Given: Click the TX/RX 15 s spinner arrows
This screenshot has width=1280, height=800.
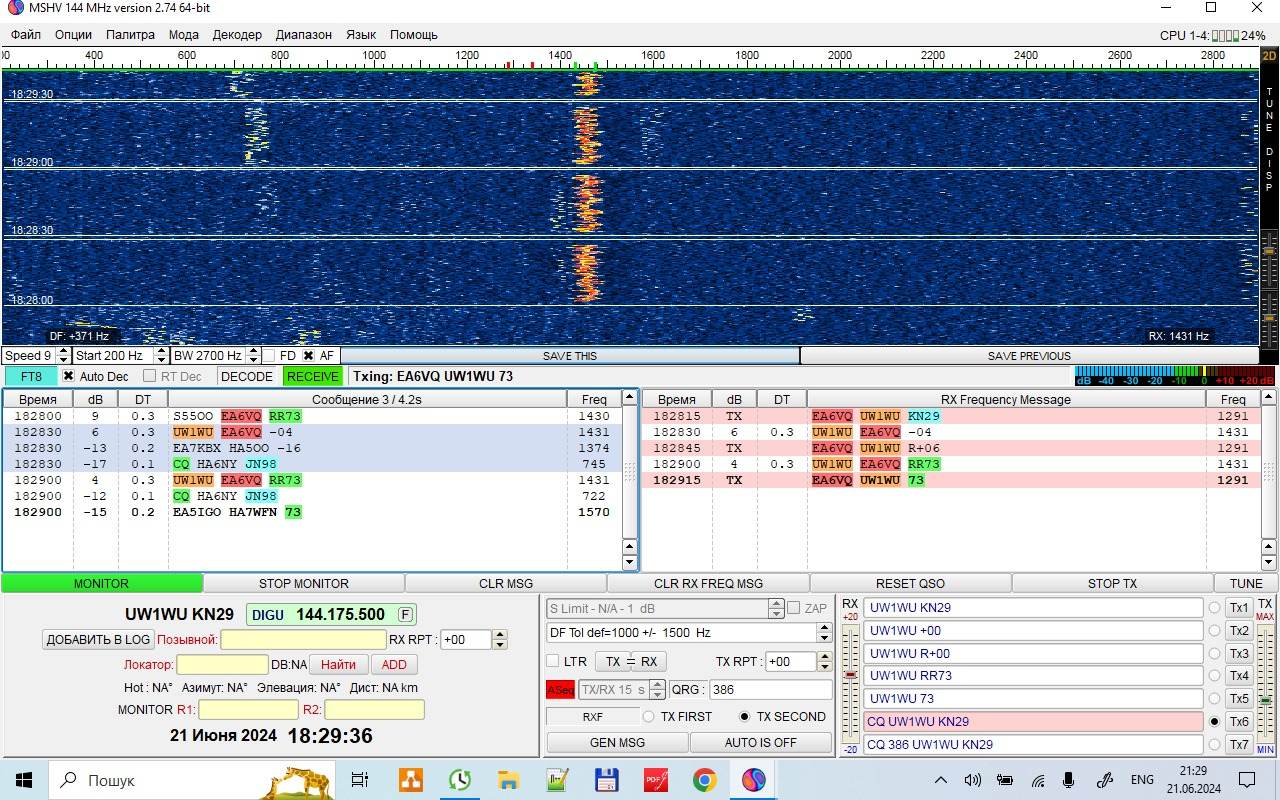Looking at the screenshot, I should click(x=657, y=690).
